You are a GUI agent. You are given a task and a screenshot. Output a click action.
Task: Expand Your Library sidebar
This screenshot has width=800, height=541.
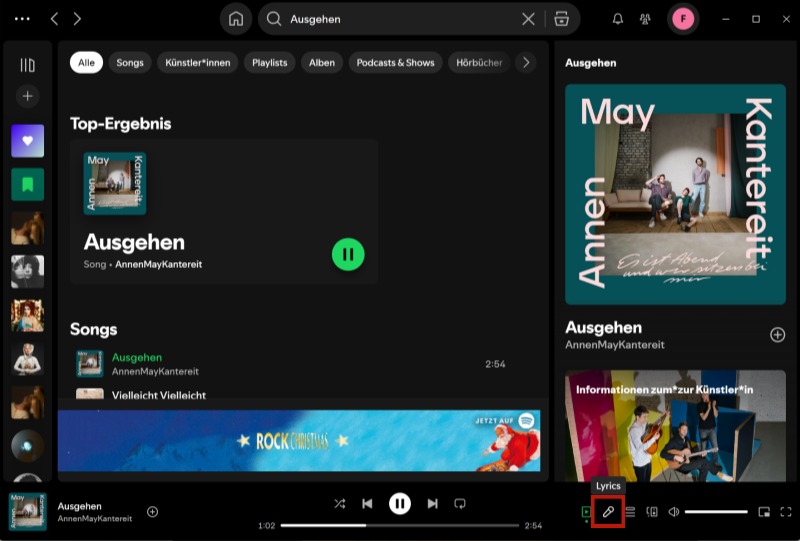click(28, 65)
